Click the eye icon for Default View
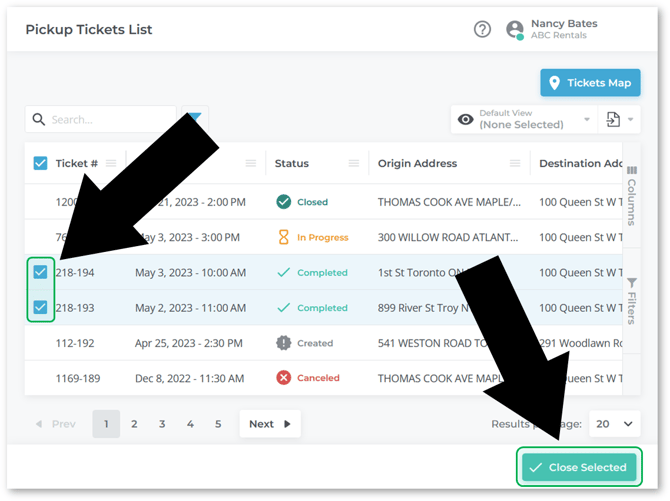Screen dimensions: 670x501 coord(465,120)
